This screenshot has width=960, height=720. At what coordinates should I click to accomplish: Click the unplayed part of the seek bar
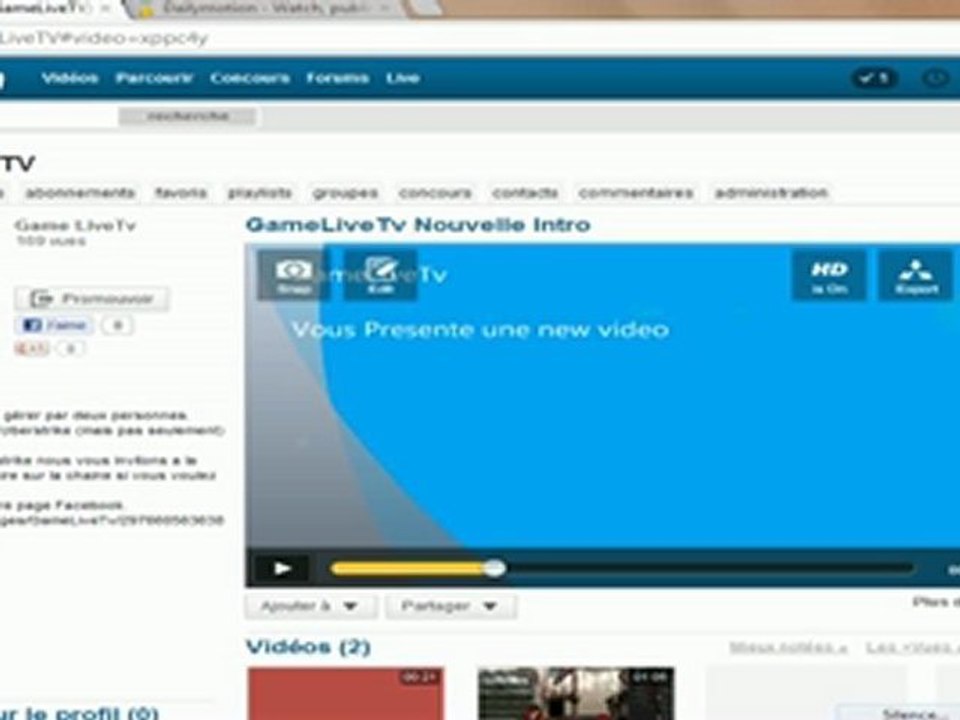tap(710, 569)
